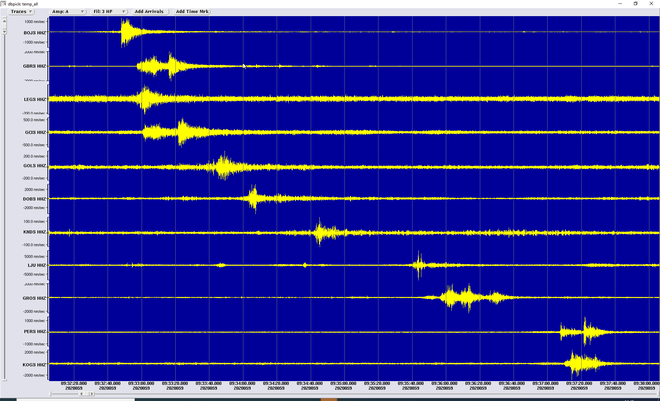Image resolution: width=660 pixels, height=401 pixels.
Task: Click the 200.0 nm/sec upper scale label on GOLS
Action: click(x=34, y=156)
